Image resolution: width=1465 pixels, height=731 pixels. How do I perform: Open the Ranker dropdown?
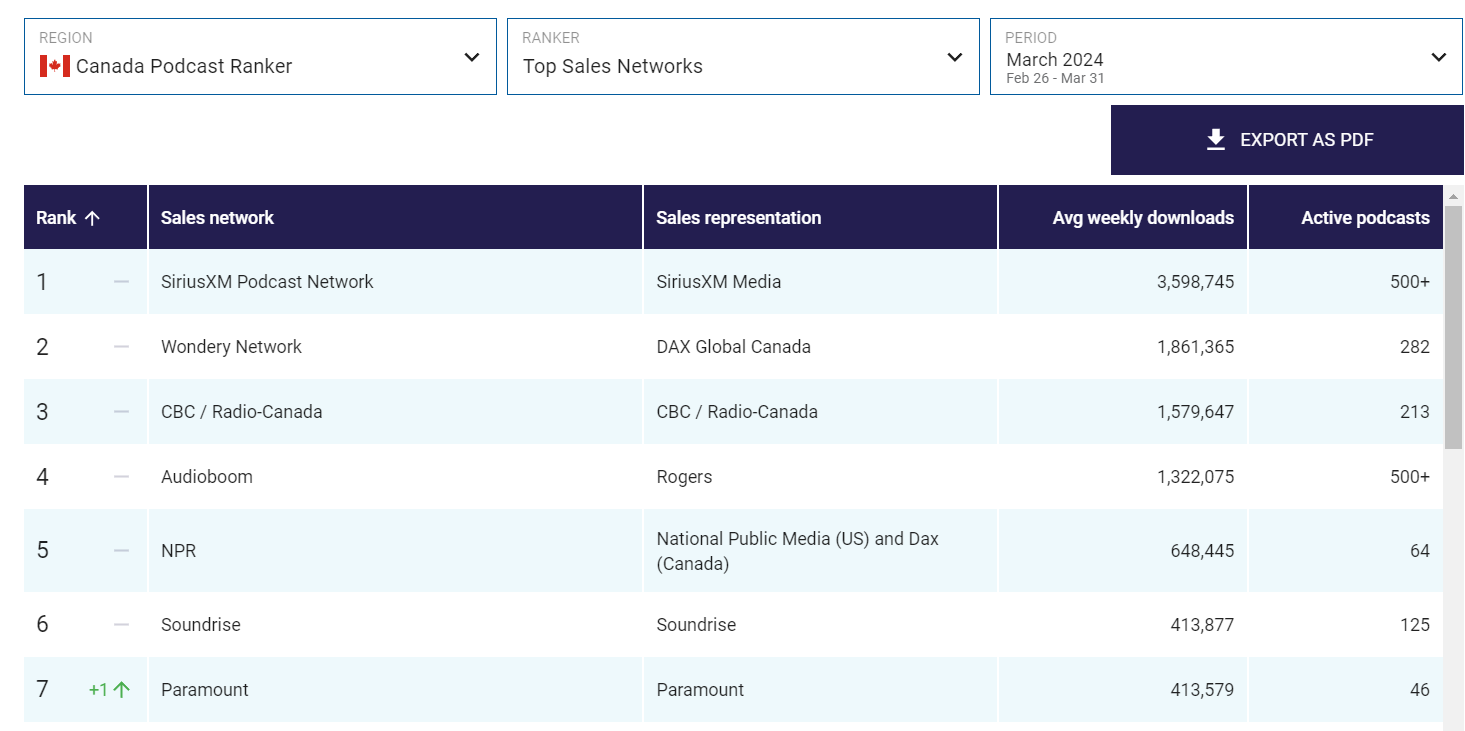point(743,57)
